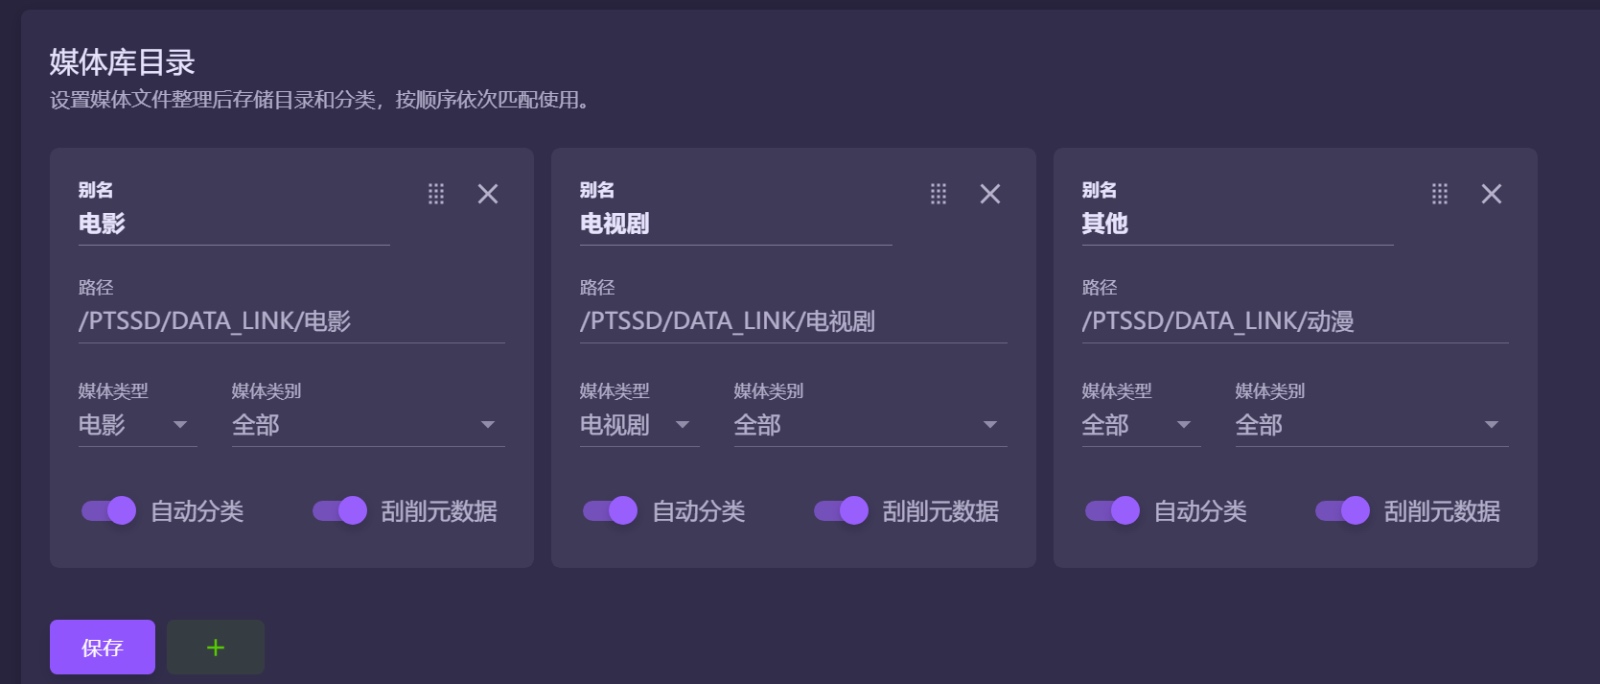
Task: Switch off 刮削元数据 for 电影 card
Action: (x=340, y=511)
